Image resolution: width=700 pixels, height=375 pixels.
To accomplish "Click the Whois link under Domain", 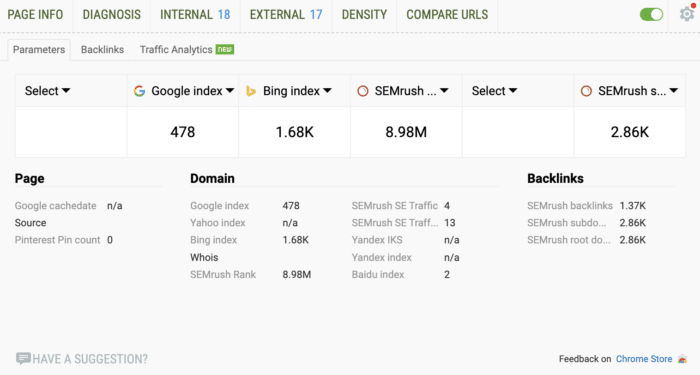I will tap(204, 258).
